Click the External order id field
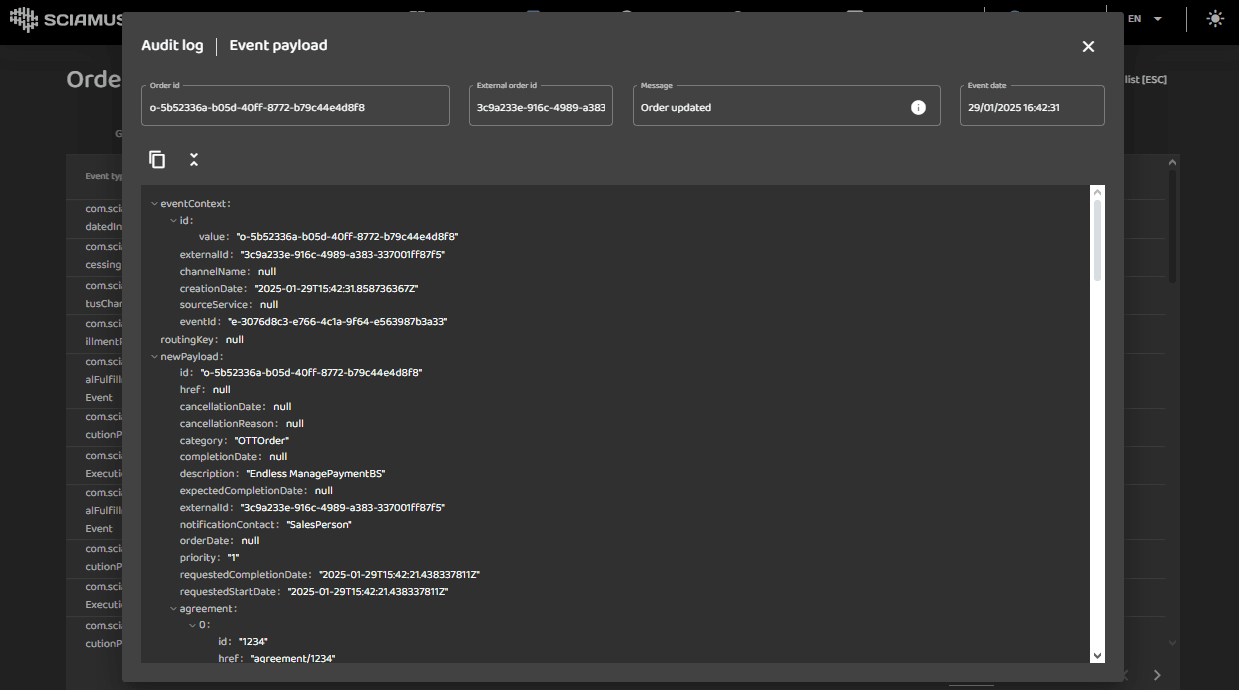This screenshot has height=690, width=1239. 540,107
